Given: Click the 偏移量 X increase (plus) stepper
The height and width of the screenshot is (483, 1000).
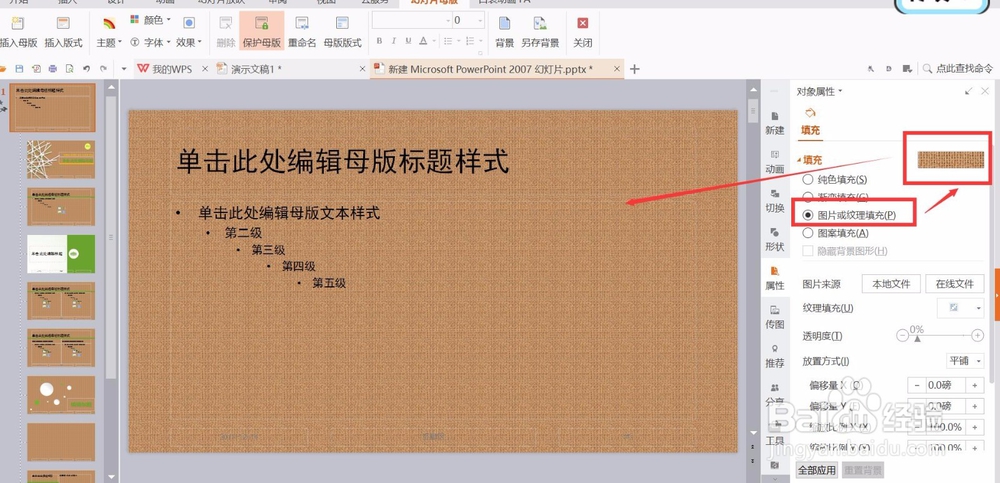Looking at the screenshot, I should click(974, 385).
